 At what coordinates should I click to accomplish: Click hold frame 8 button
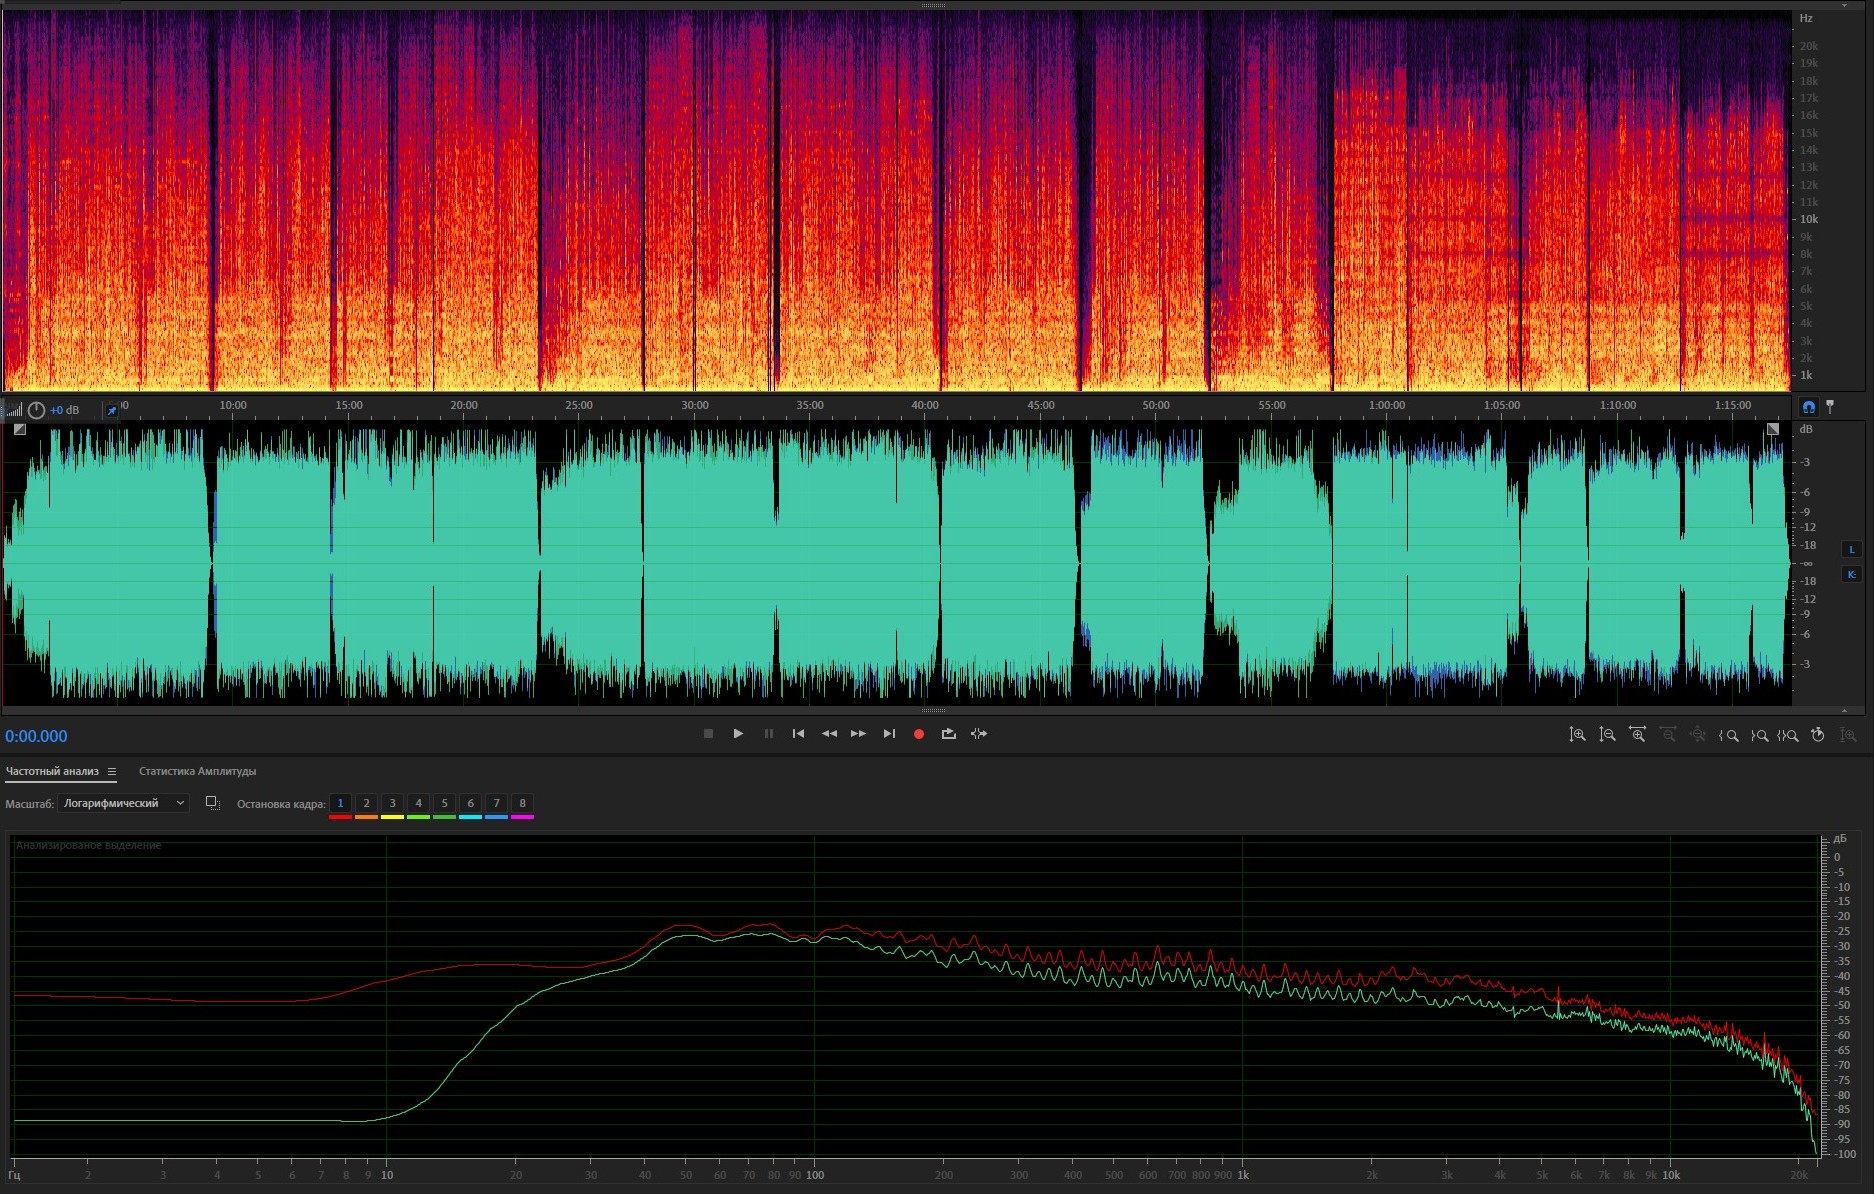(x=522, y=804)
